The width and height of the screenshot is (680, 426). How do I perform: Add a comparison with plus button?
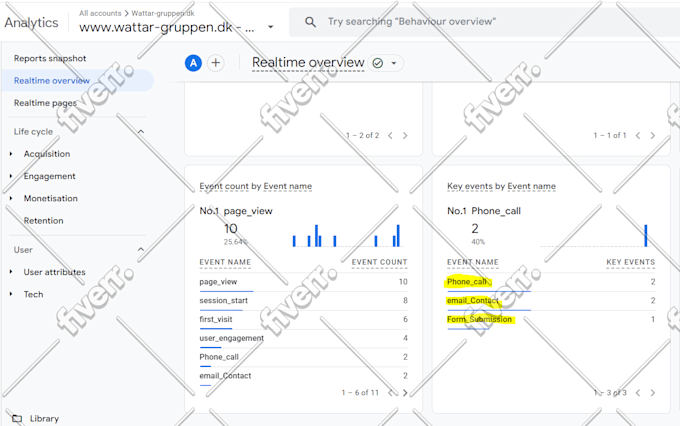tap(216, 63)
